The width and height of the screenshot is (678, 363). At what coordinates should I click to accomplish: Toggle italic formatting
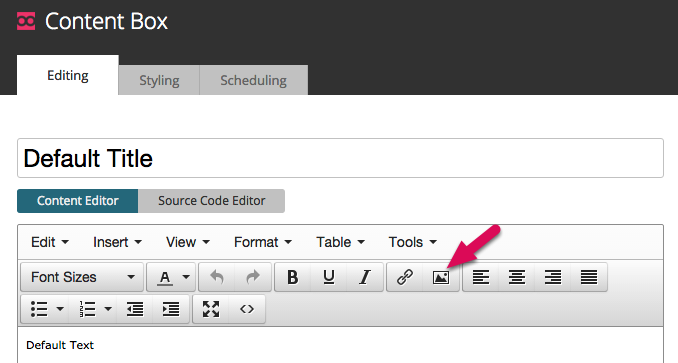point(365,277)
